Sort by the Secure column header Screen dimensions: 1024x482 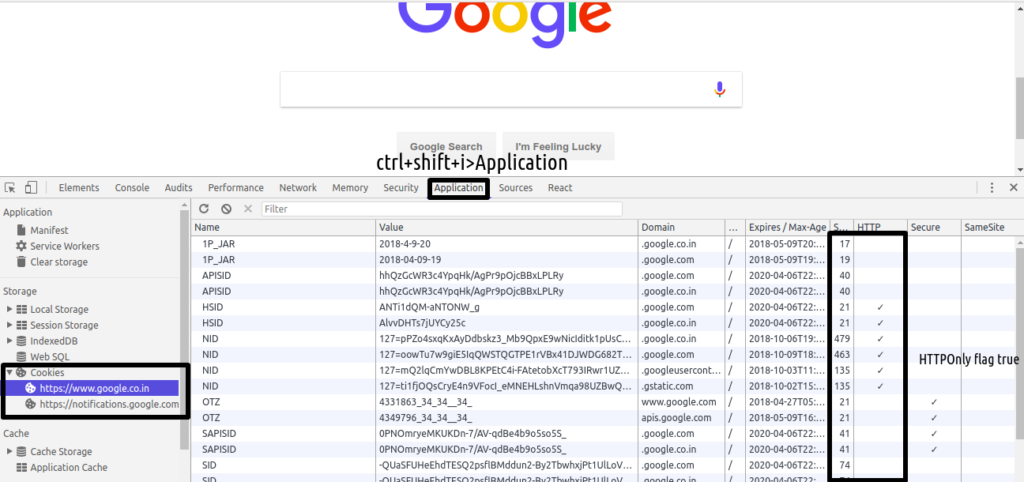click(x=934, y=227)
